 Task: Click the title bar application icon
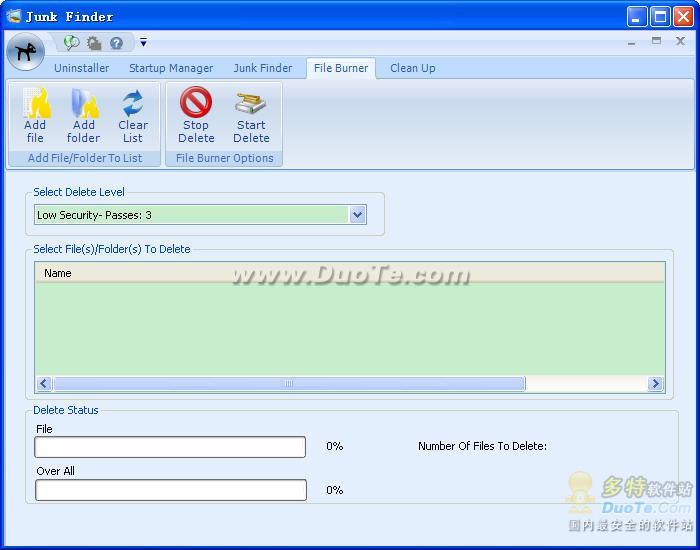click(14, 17)
